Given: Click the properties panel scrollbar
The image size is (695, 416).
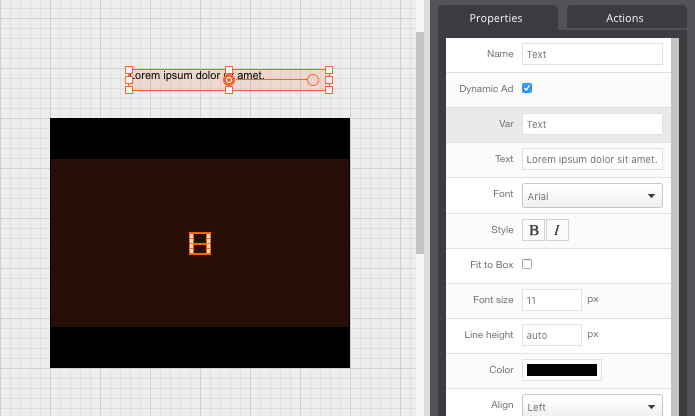Looking at the screenshot, I should 675,227.
